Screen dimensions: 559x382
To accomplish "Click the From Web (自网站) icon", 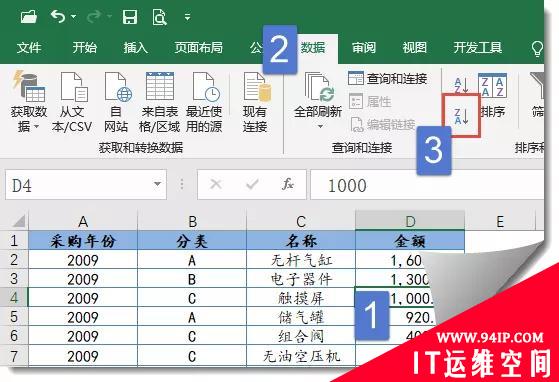I will click(117, 87).
